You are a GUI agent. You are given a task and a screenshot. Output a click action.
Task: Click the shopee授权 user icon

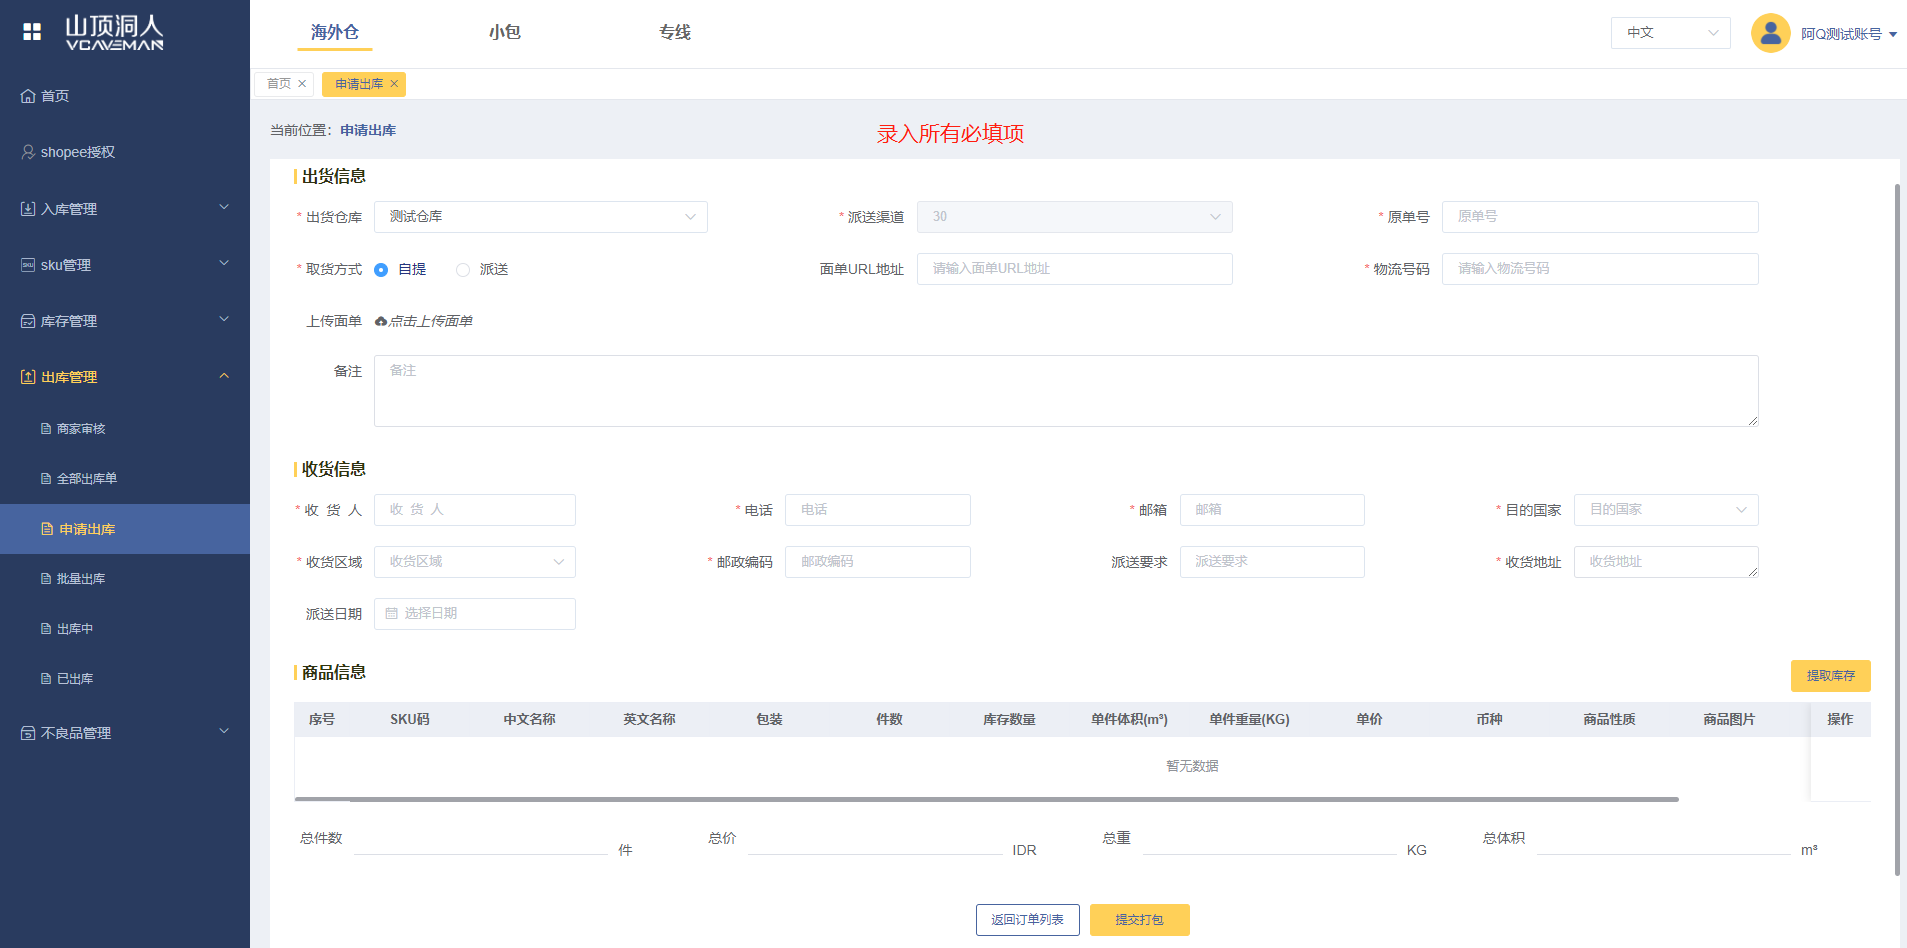pos(28,152)
